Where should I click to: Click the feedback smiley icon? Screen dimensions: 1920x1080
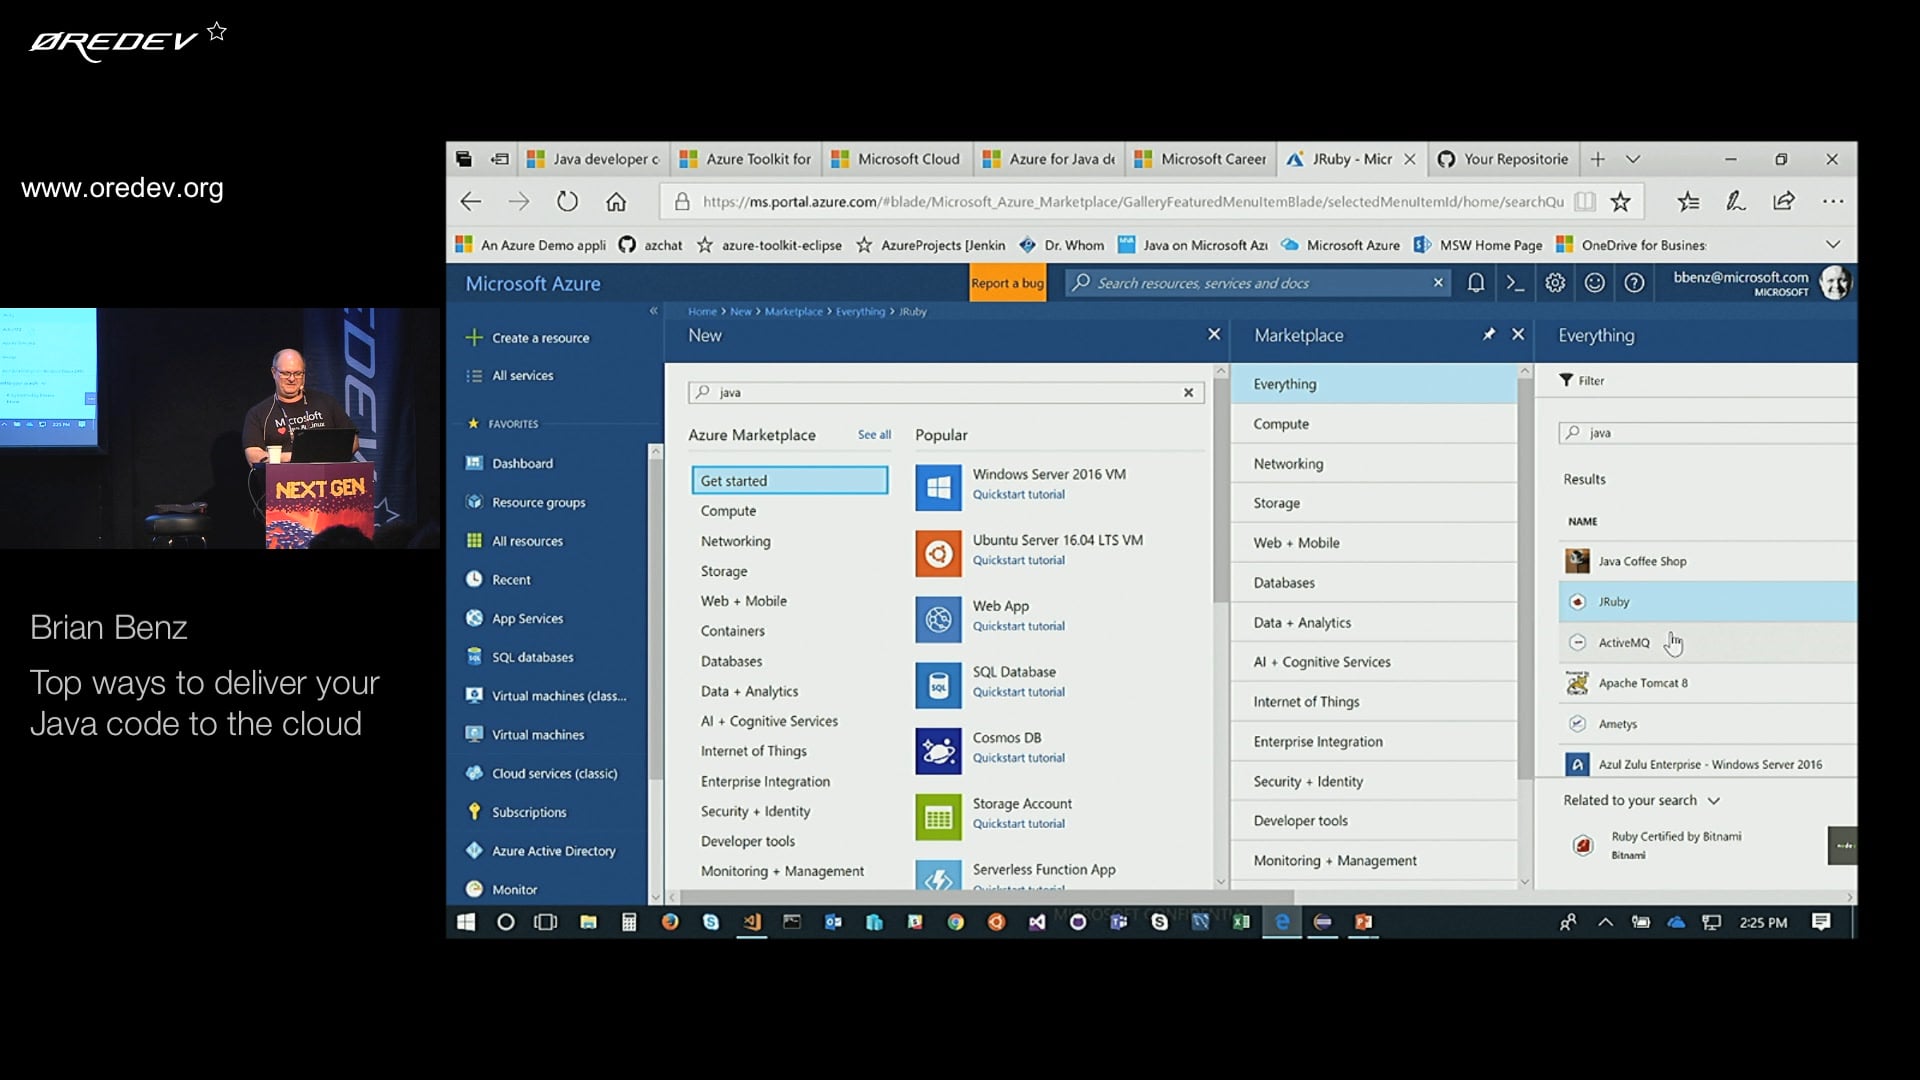[x=1594, y=284]
